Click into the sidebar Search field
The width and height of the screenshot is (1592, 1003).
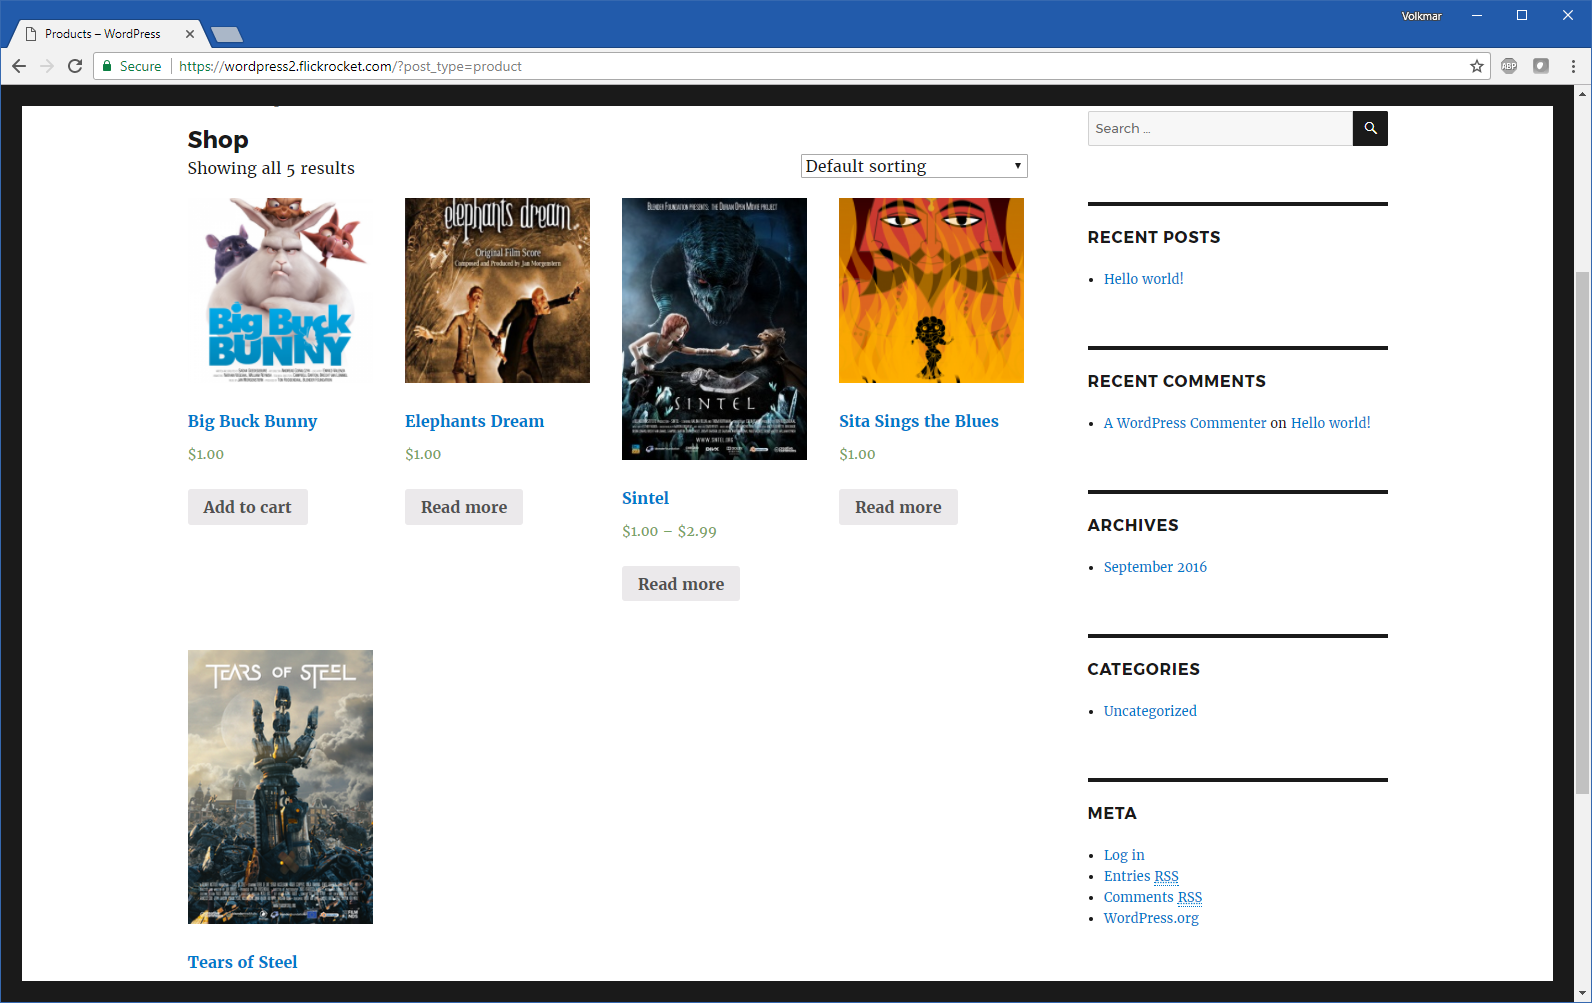(1219, 128)
